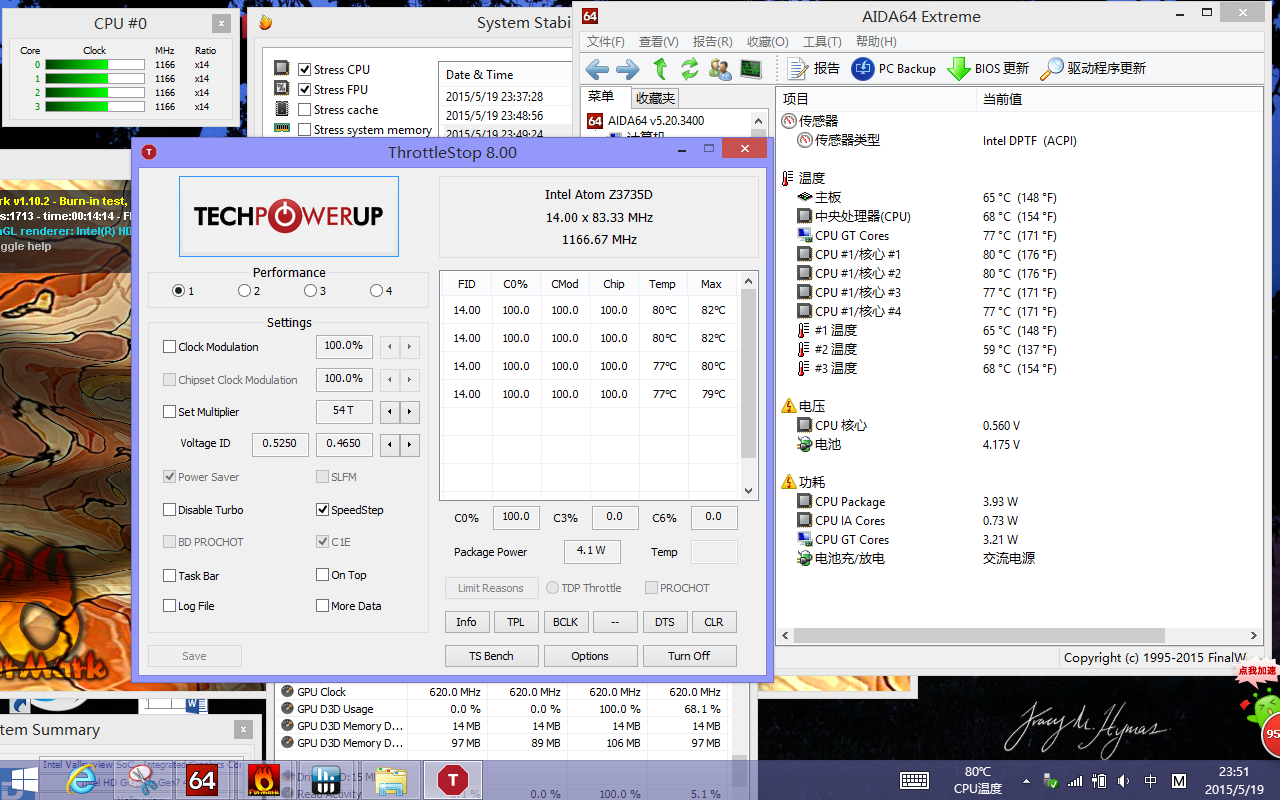Click the taskbar icon between FurMark and File Explorer
The width and height of the screenshot is (1280, 800).
click(324, 780)
